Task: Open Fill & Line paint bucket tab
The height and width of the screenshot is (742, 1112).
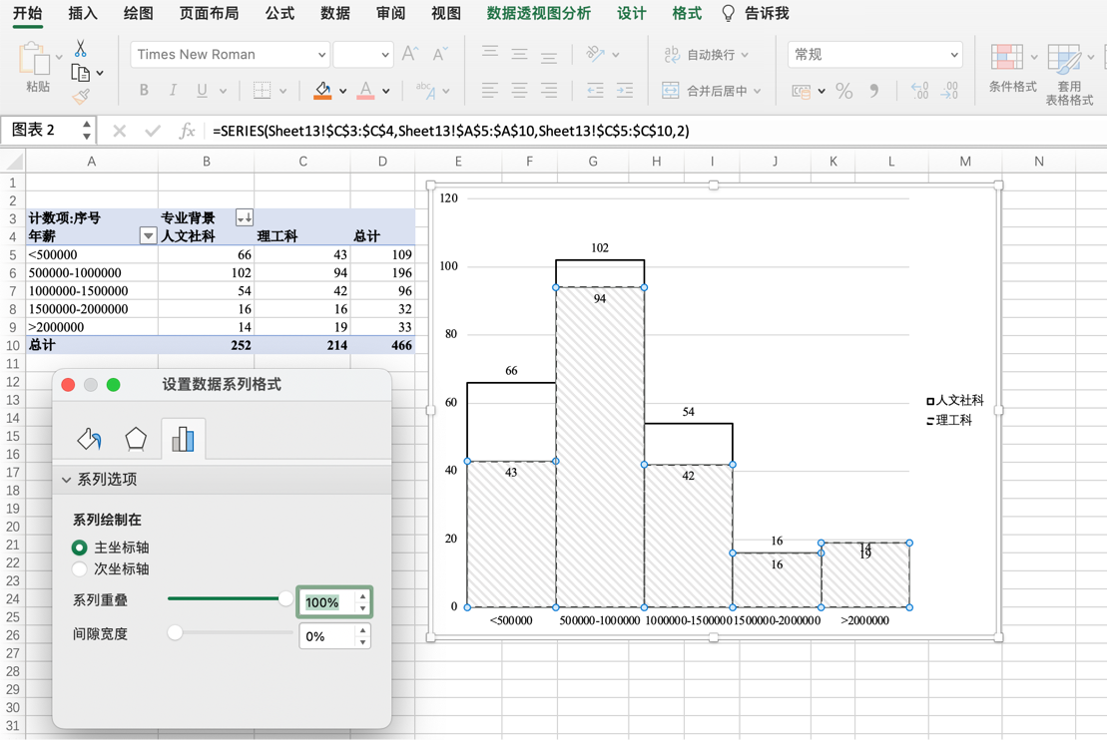Action: [x=89, y=439]
